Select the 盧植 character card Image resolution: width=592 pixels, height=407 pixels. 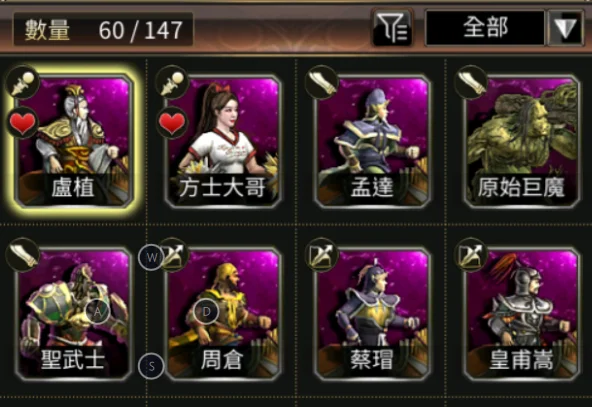pyautogui.click(x=74, y=141)
